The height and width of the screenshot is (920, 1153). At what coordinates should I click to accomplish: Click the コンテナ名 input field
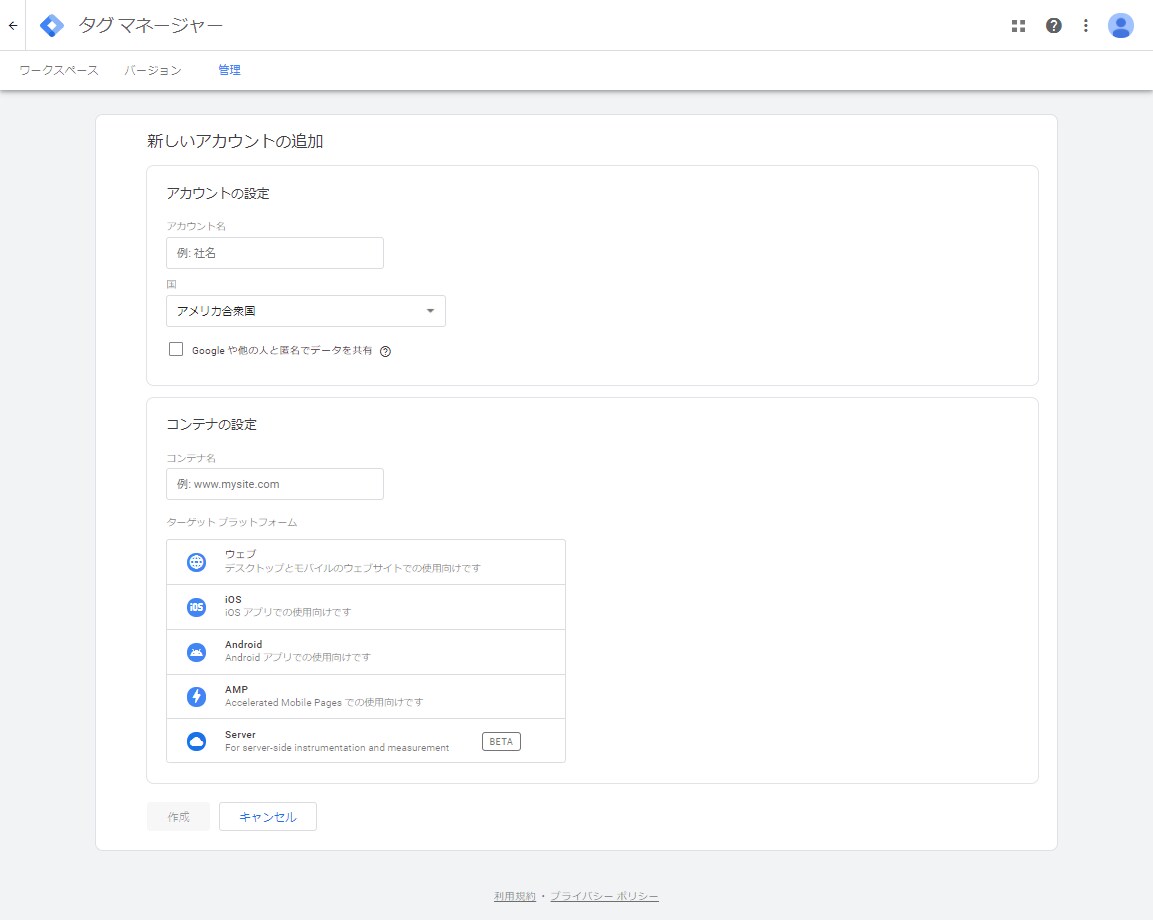pos(275,484)
